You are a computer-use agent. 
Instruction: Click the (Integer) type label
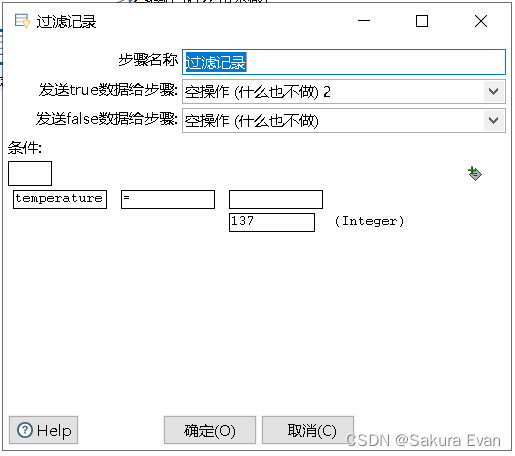369,221
